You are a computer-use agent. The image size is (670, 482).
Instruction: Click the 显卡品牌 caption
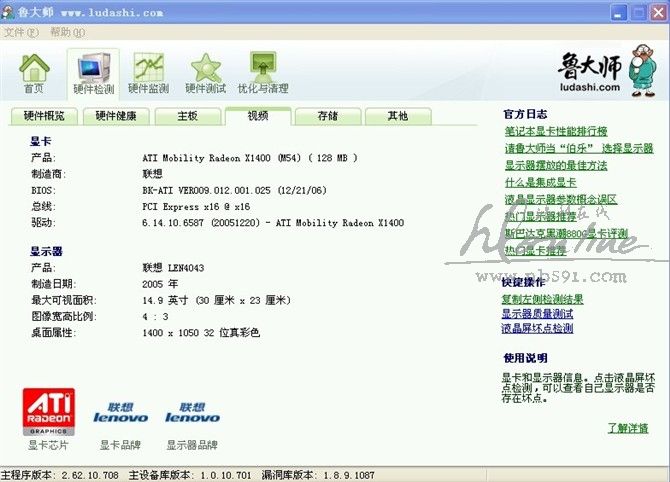(120, 445)
